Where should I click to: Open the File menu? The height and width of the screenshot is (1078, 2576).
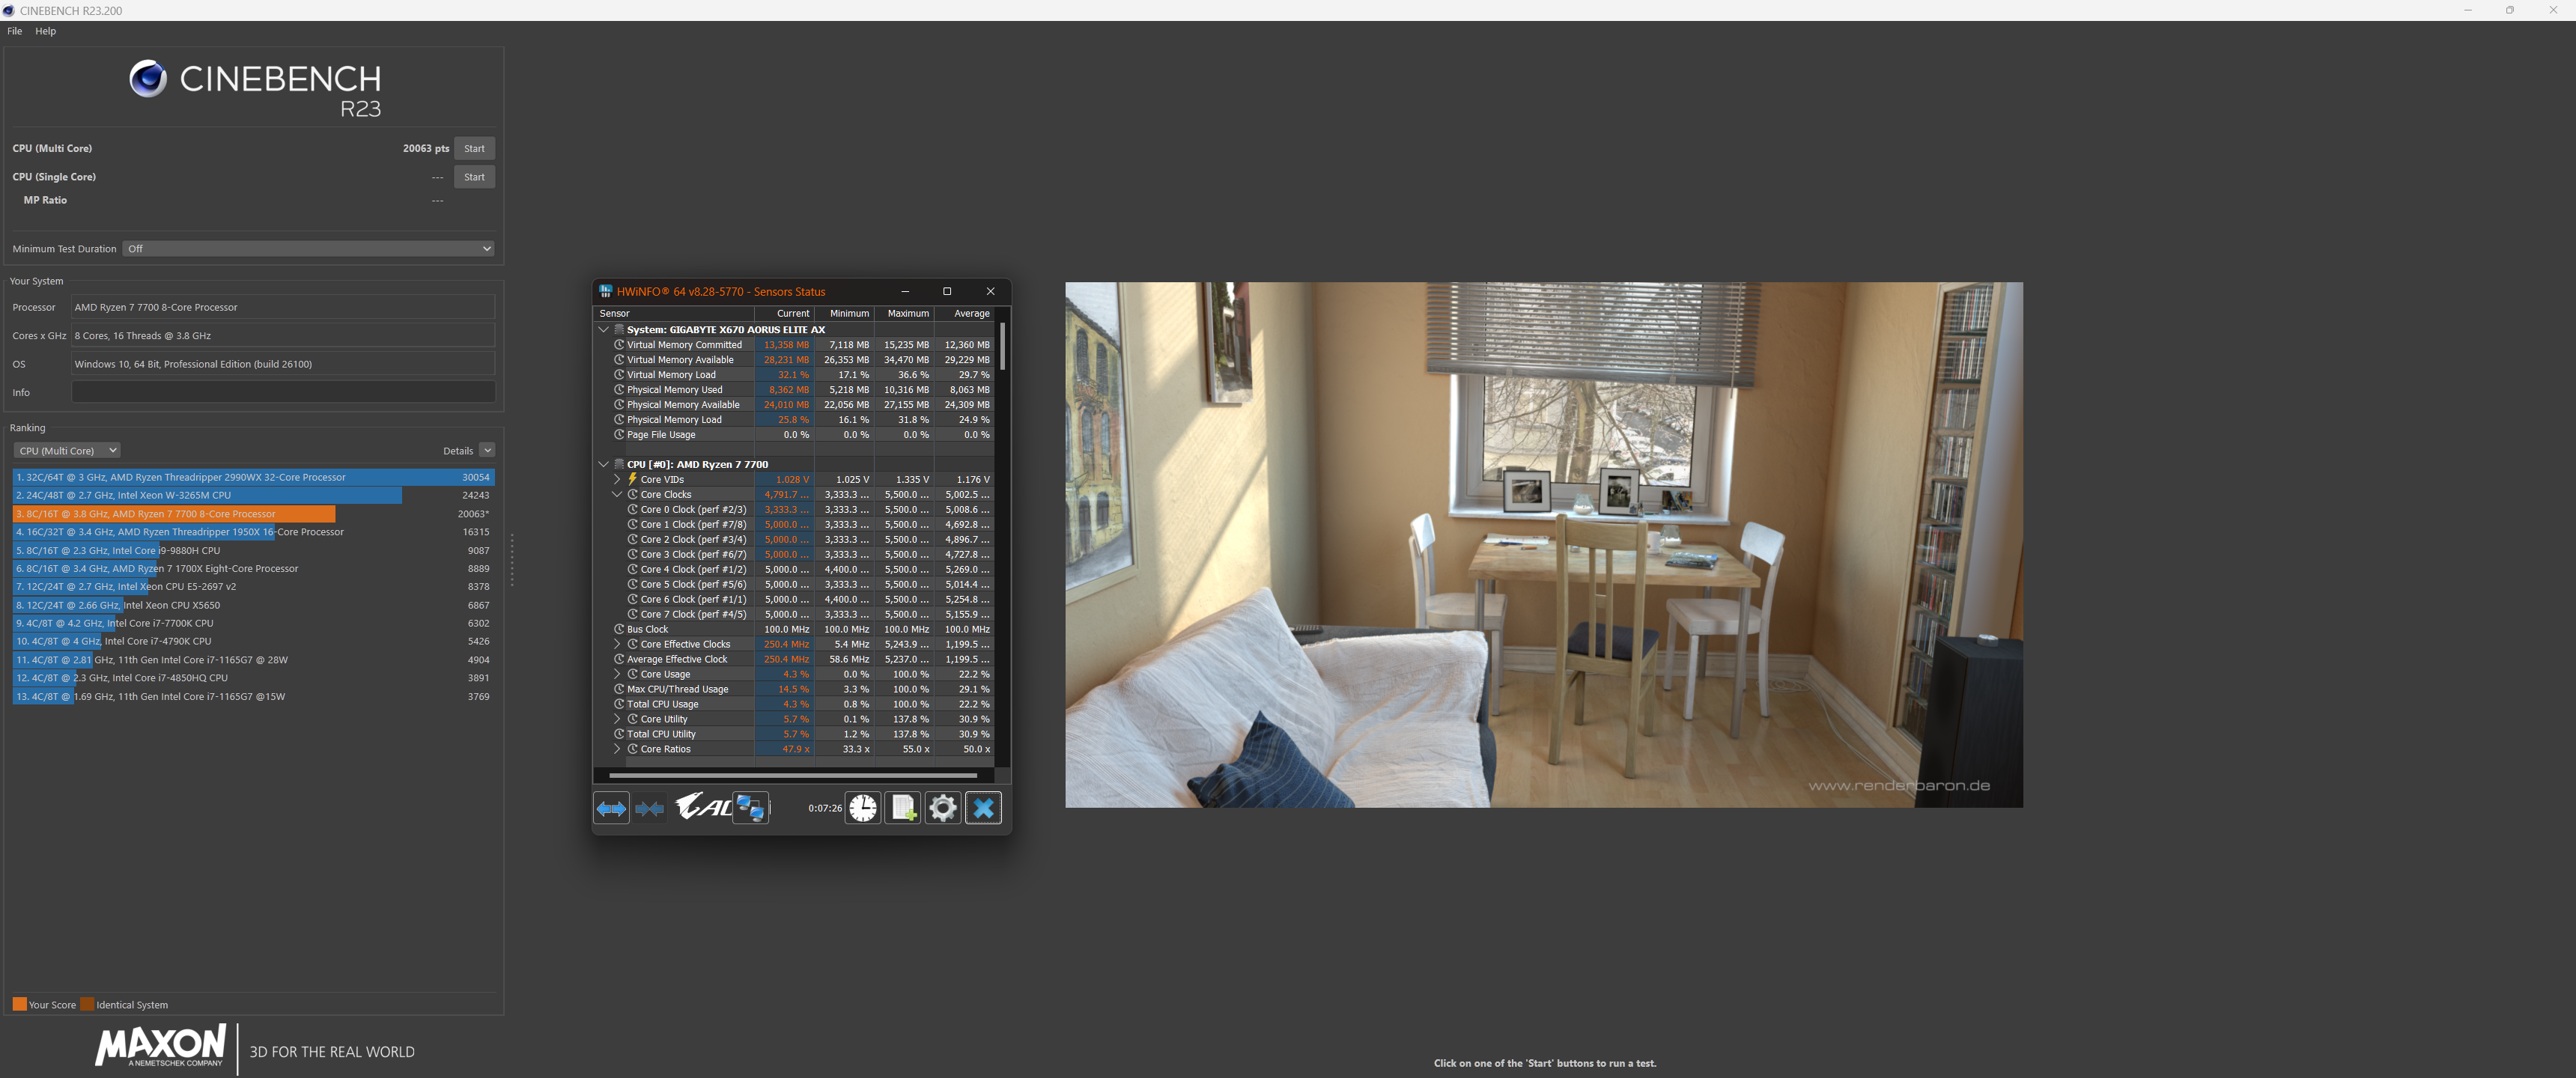pos(14,31)
